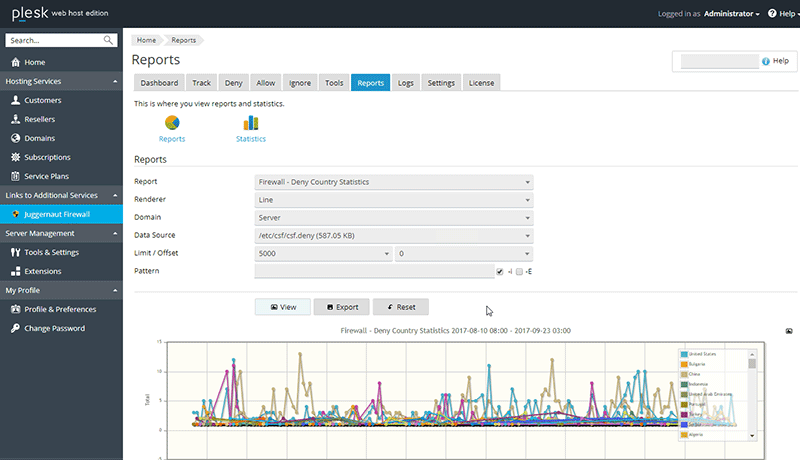Open the Offset dropdown showing 0
800x460 pixels.
(464, 253)
